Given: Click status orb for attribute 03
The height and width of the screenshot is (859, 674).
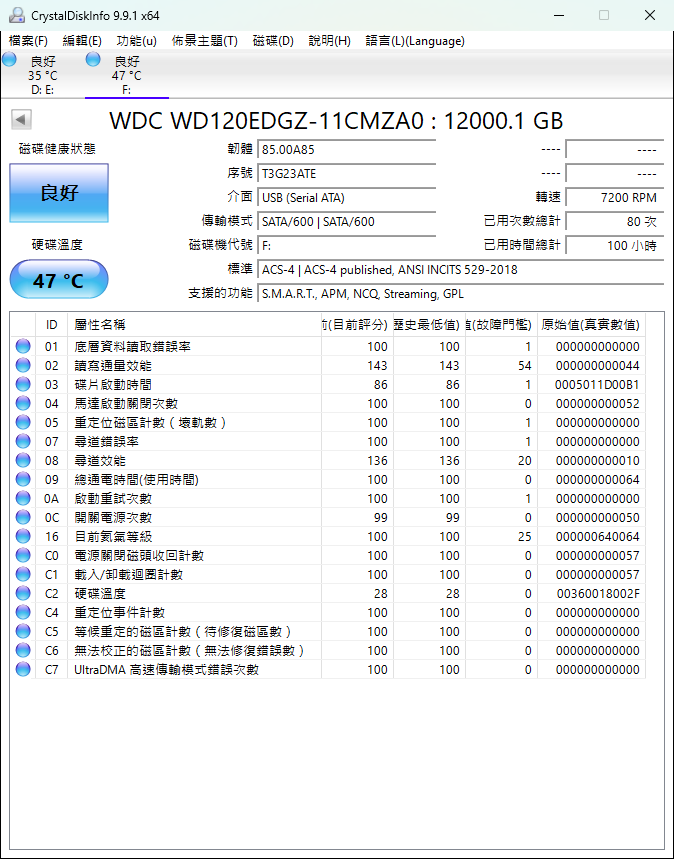Looking at the screenshot, I should pos(23,385).
